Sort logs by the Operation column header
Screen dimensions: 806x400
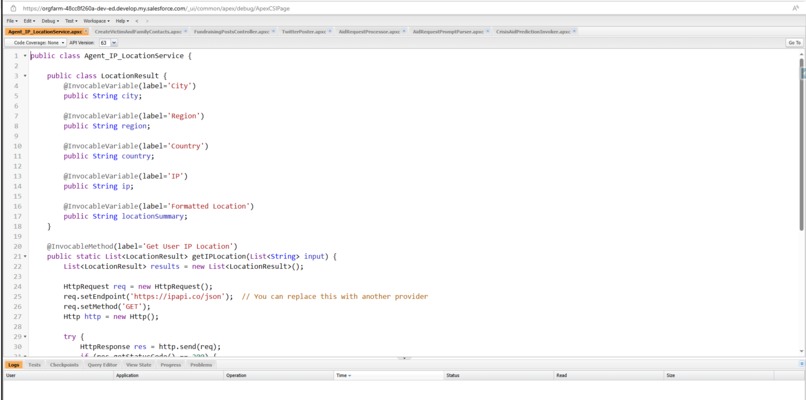pyautogui.click(x=278, y=376)
